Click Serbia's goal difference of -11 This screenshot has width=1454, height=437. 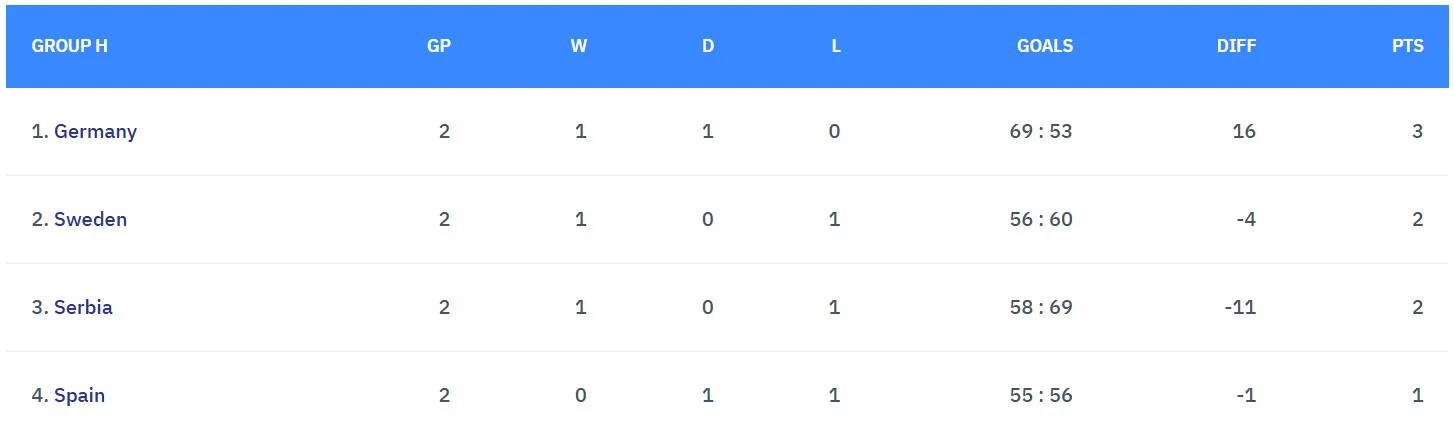pyautogui.click(x=1240, y=307)
